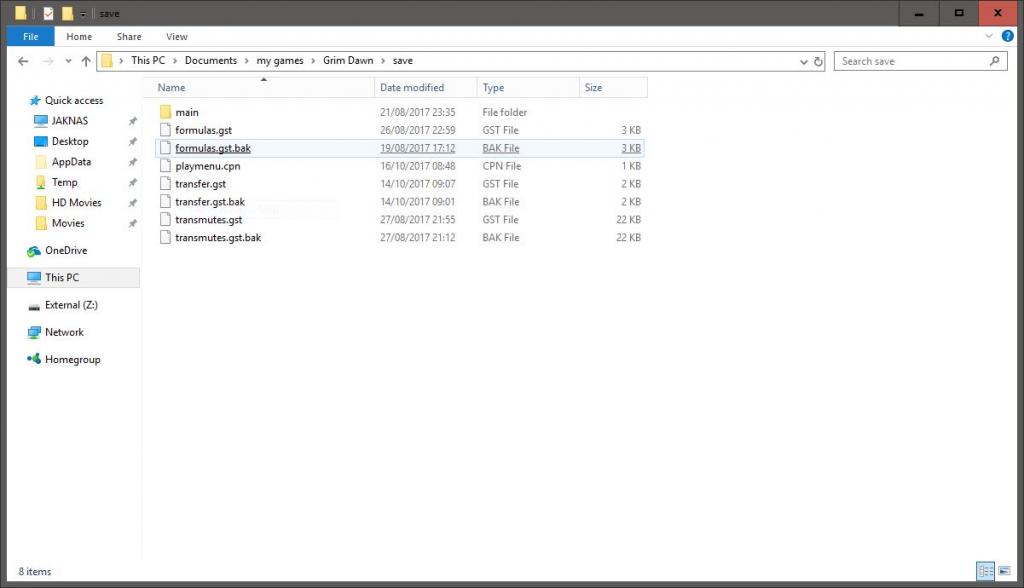
Task: Open the File menu
Action: point(30,37)
